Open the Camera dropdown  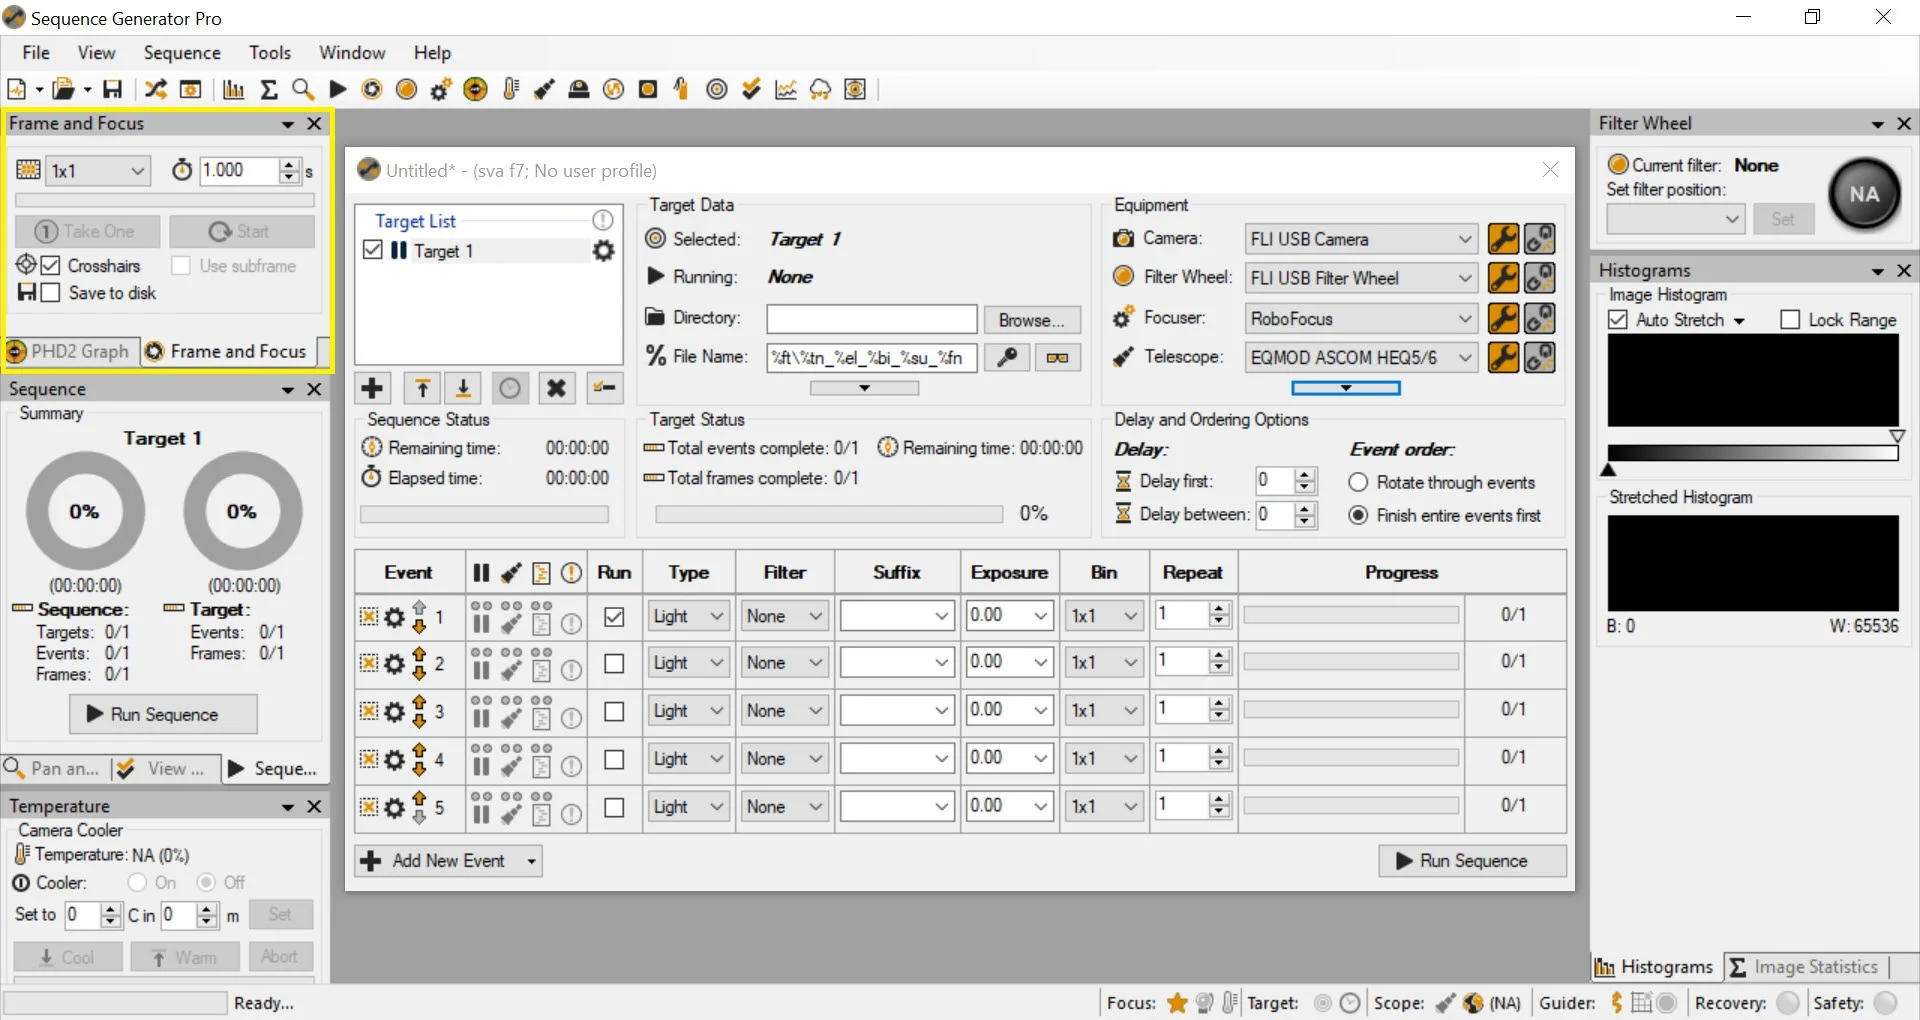pos(1361,239)
